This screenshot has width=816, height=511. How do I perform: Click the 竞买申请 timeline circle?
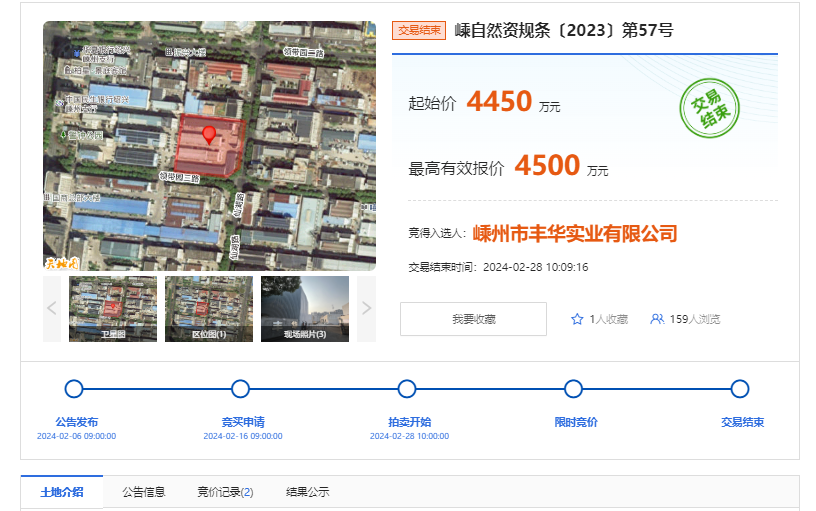click(x=240, y=389)
